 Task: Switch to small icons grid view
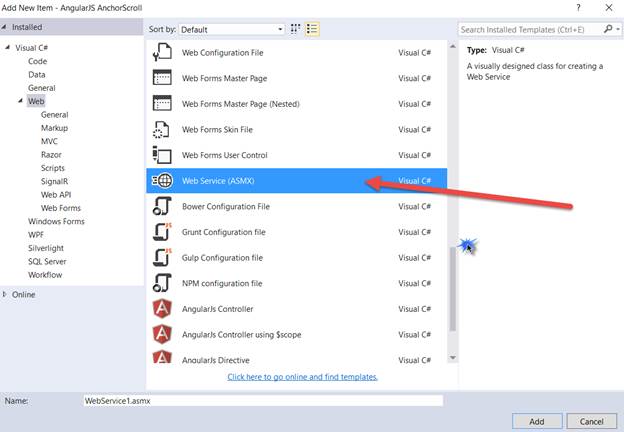295,29
